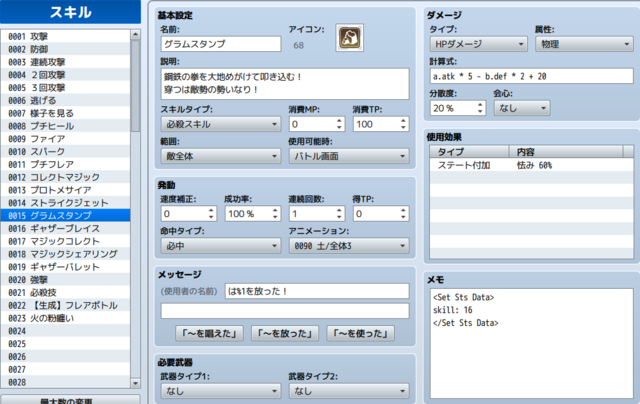
Task: Click the タイプ column header in 使用効果
Action: [469, 152]
